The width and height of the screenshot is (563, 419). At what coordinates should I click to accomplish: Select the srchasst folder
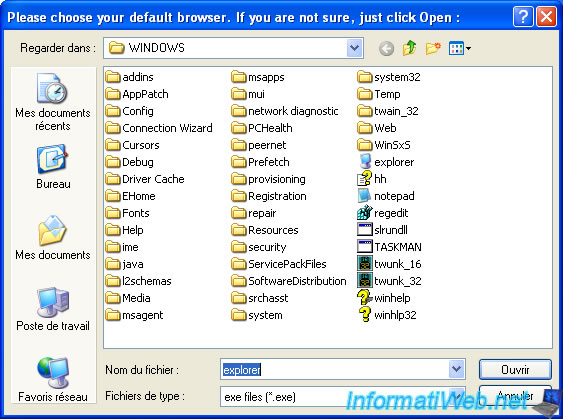coord(260,298)
